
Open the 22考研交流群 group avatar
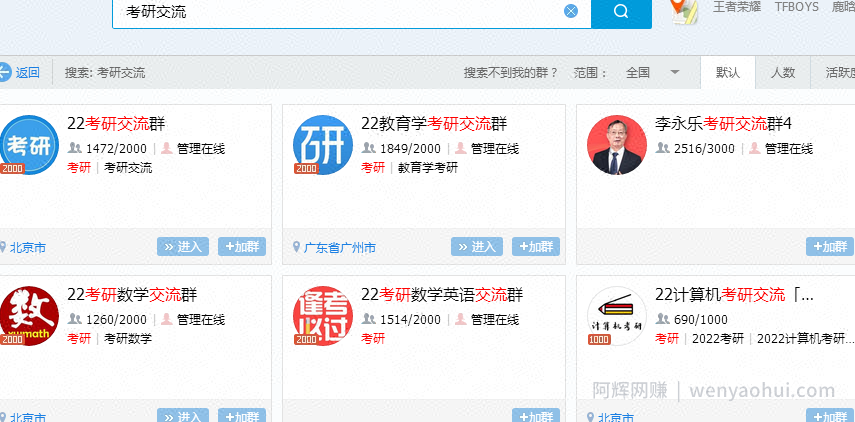[28, 145]
